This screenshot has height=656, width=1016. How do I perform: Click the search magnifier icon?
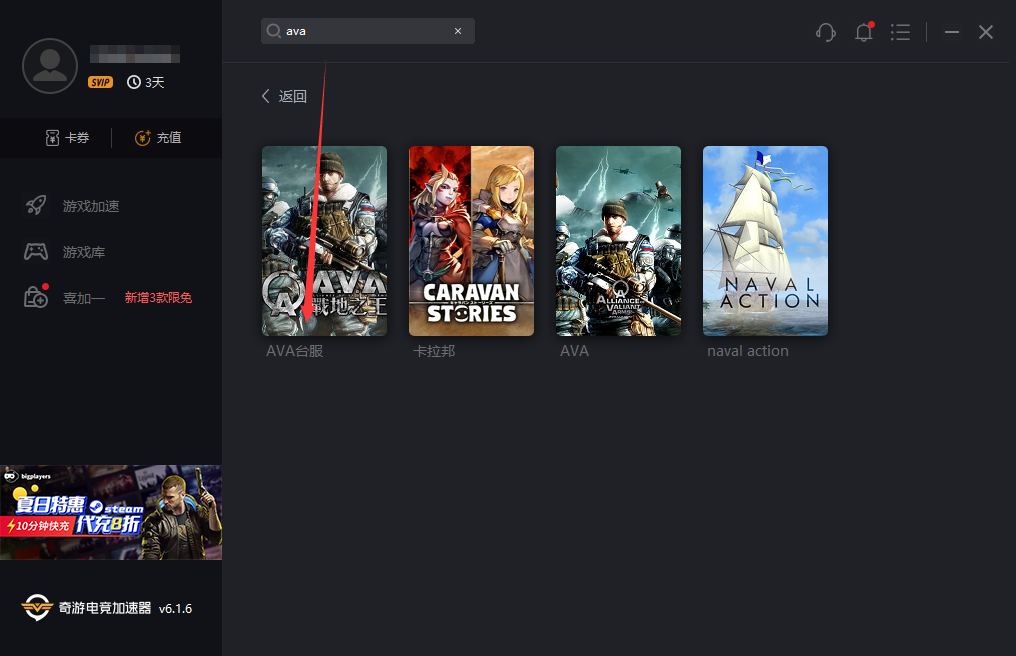[273, 31]
